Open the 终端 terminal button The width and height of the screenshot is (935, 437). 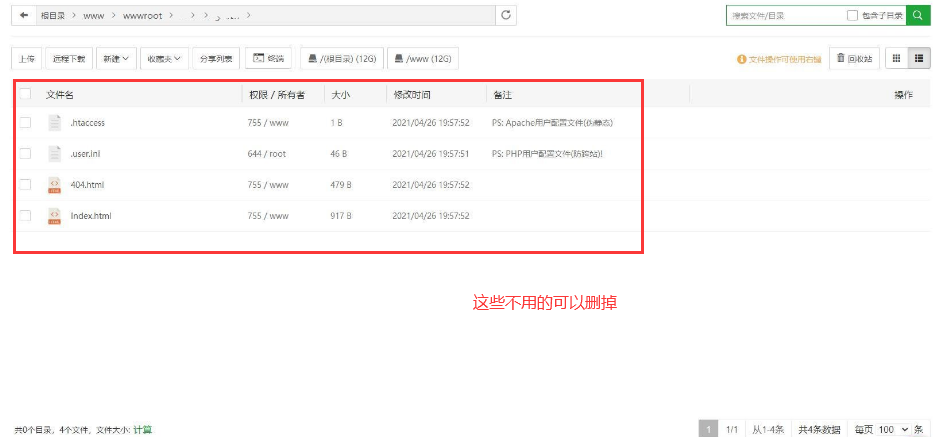click(268, 58)
